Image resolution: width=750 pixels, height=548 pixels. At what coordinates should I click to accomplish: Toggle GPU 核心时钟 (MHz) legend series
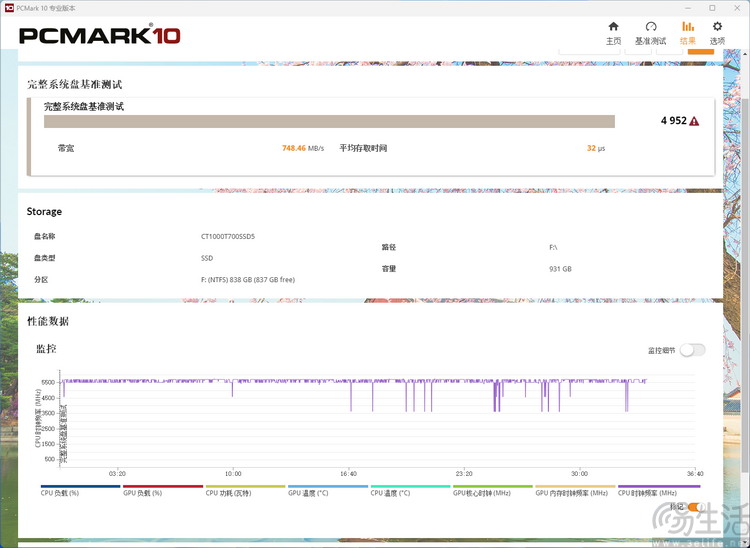pos(481,492)
